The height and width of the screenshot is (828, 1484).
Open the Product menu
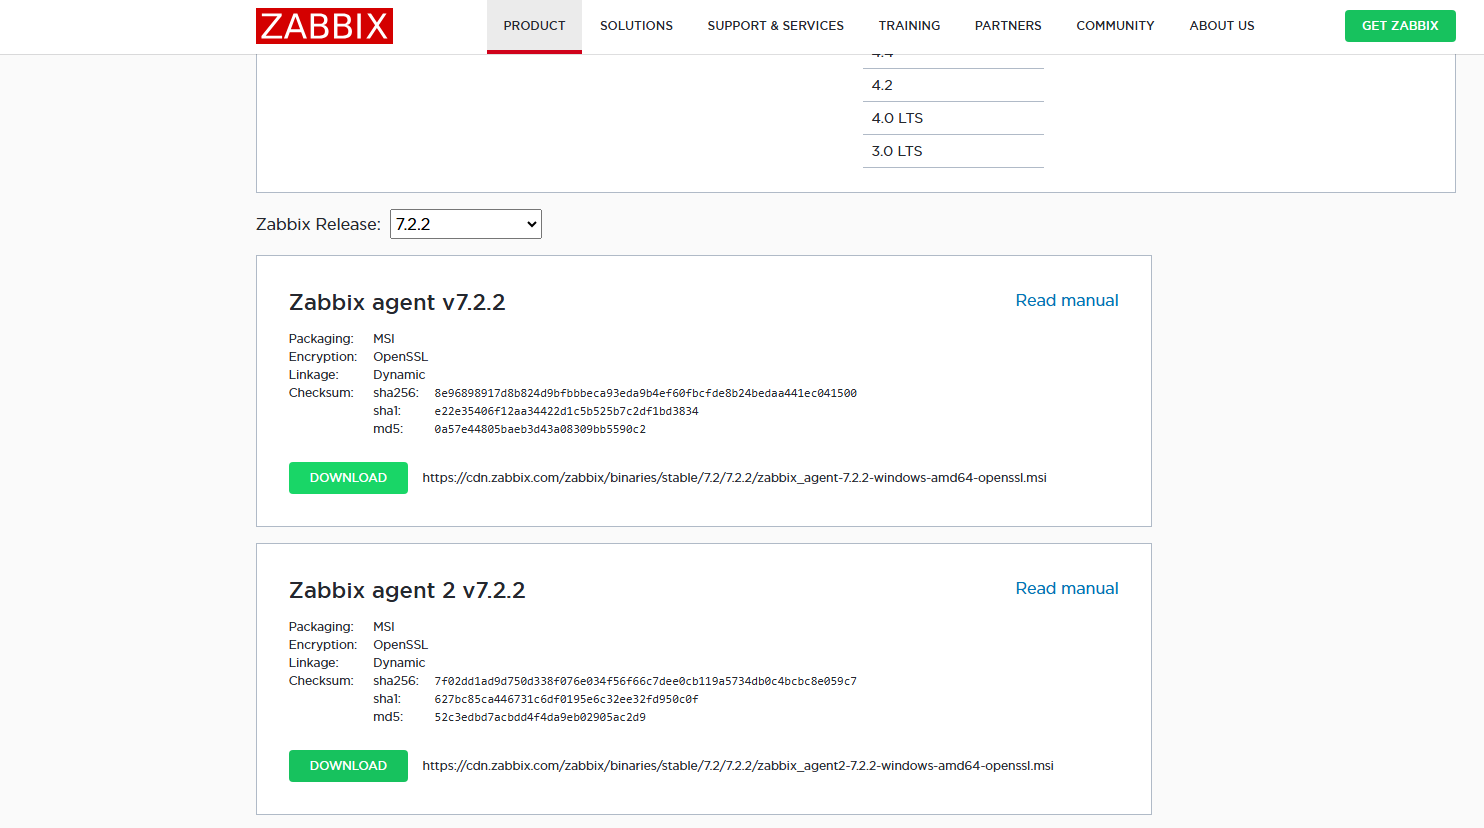[534, 26]
